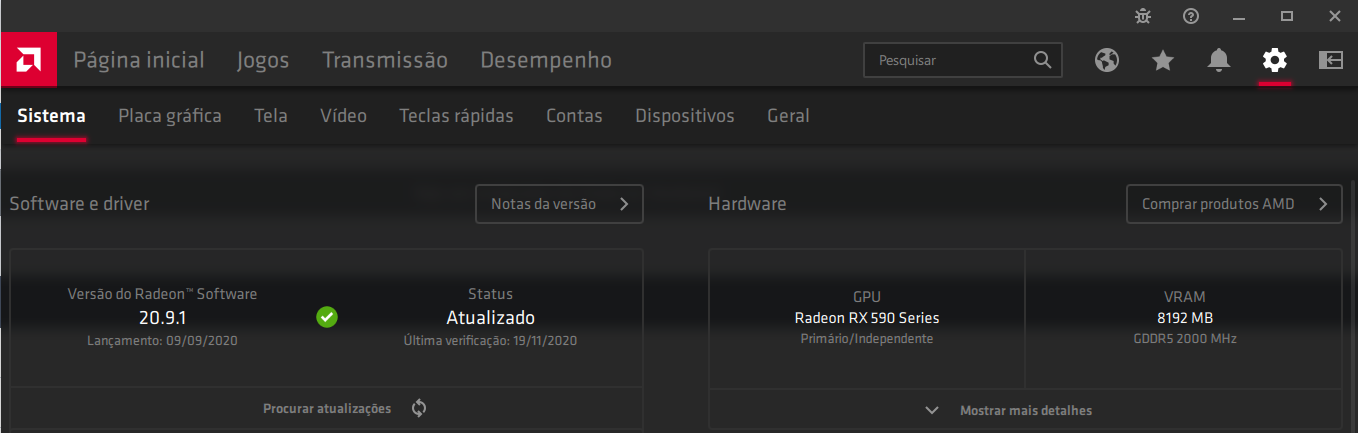Screen dimensions: 1358x433
Task: Click Procurar atualizações link
Action: pos(327,409)
